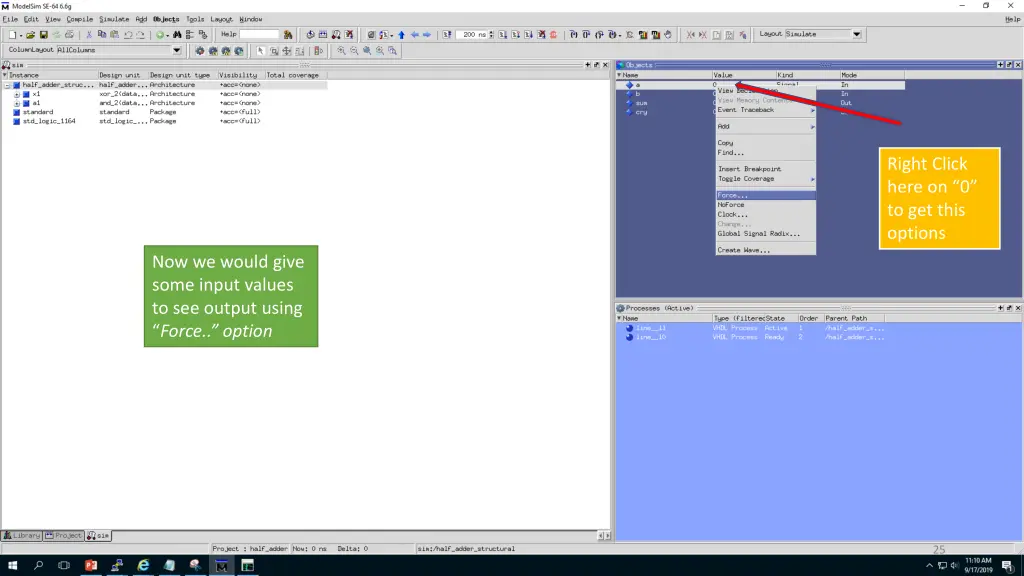Click the blue diamond icon of signal sum
This screenshot has height=576, width=1024.
point(630,103)
